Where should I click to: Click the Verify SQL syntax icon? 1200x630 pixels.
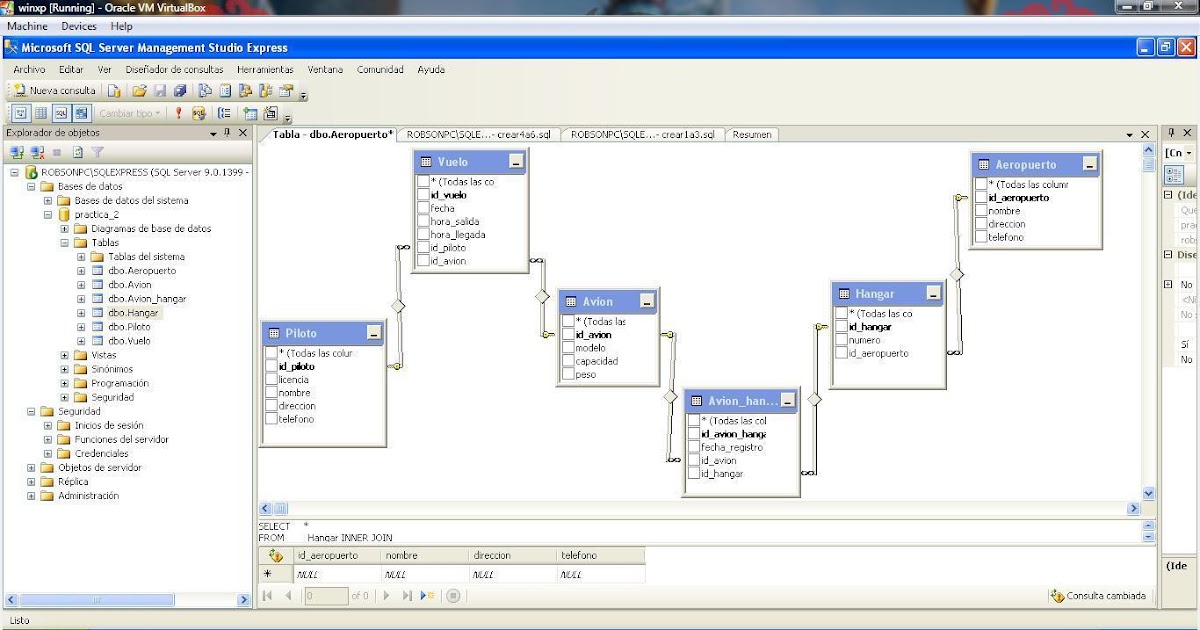[x=199, y=112]
